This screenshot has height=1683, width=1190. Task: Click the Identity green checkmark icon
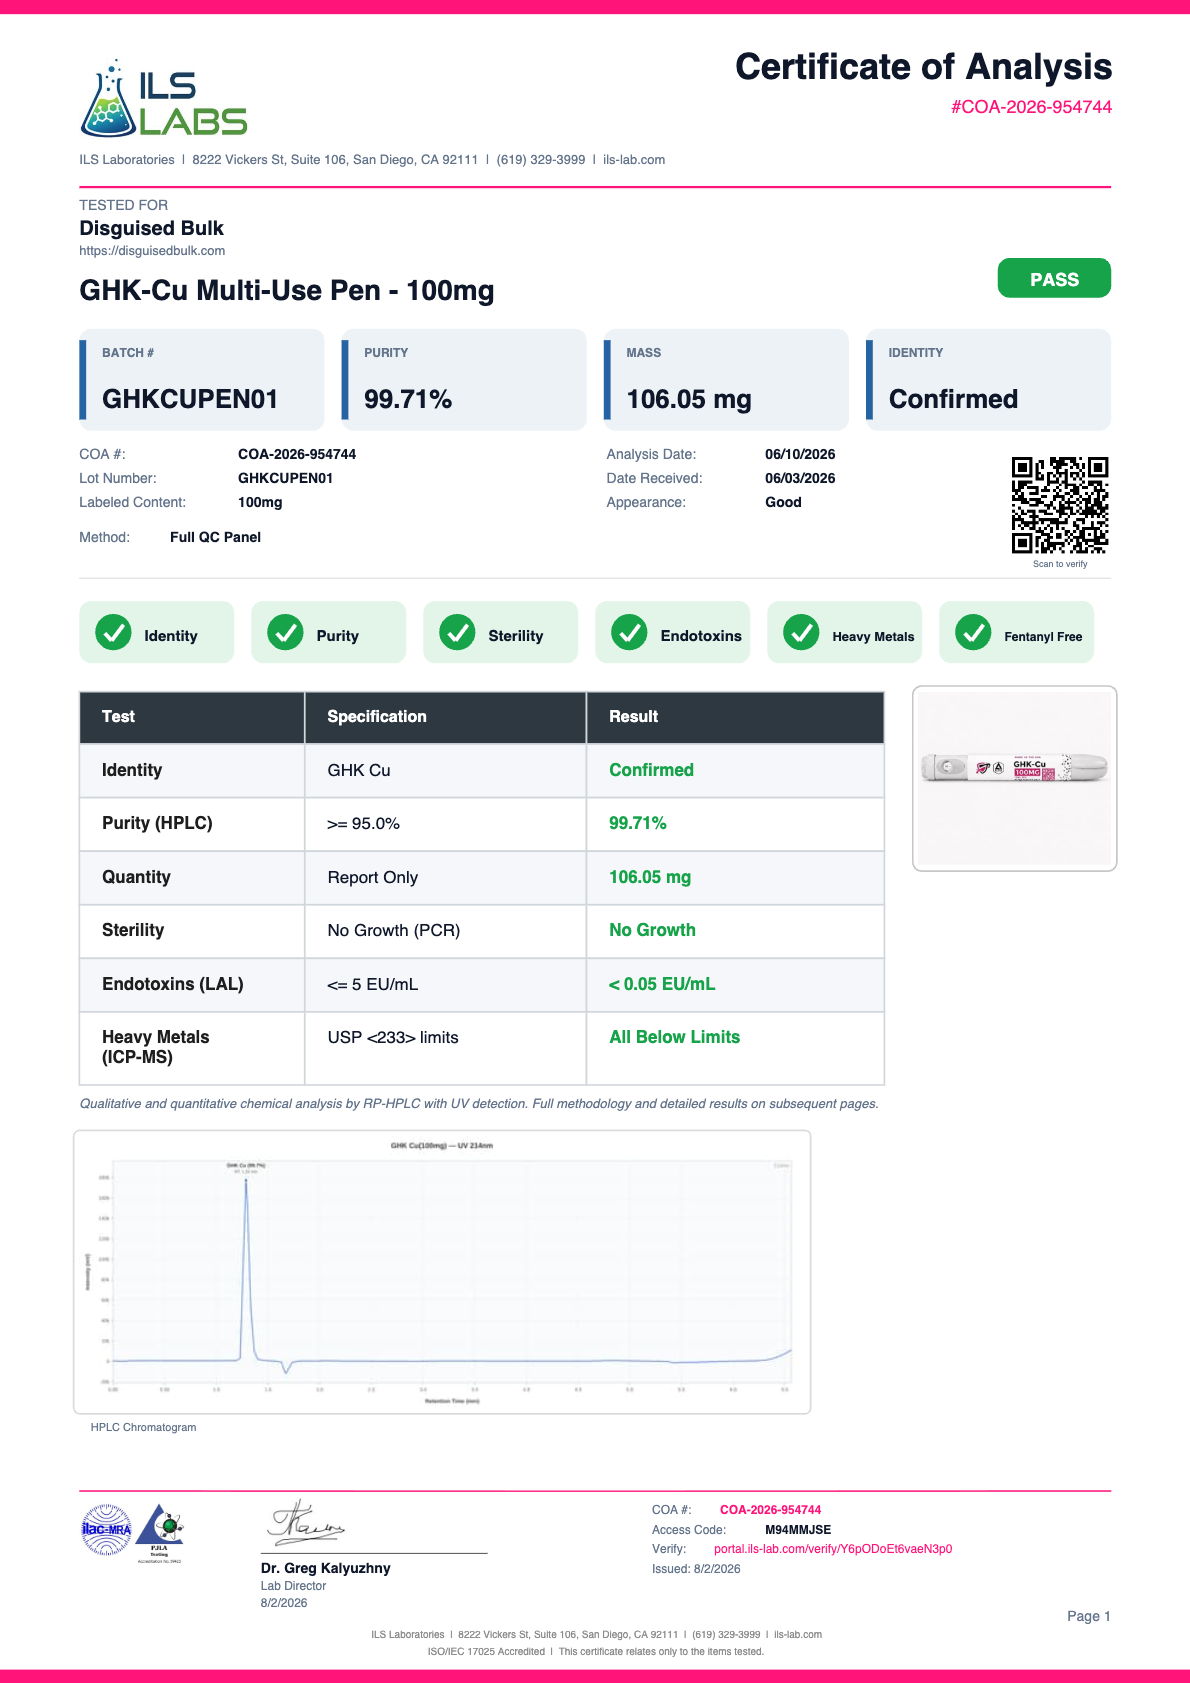pos(113,632)
